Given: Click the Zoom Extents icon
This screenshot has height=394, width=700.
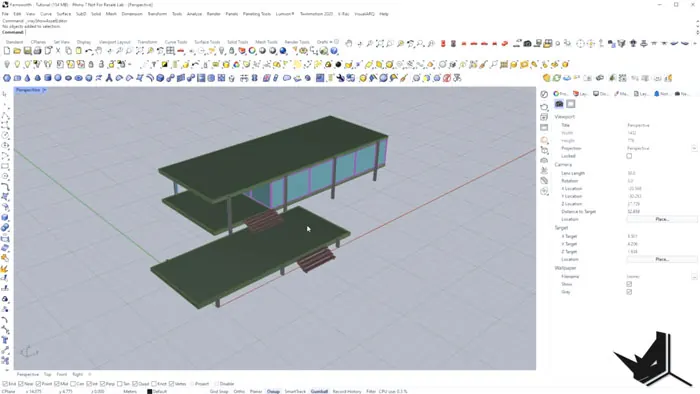Looking at the screenshot, I should pyautogui.click(x=140, y=51).
